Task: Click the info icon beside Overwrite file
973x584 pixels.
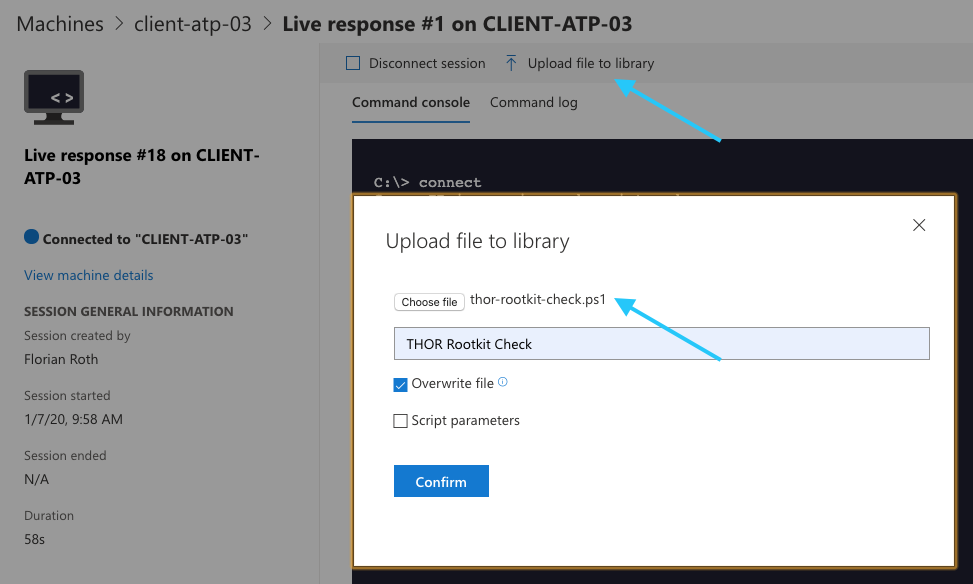Action: [503, 382]
